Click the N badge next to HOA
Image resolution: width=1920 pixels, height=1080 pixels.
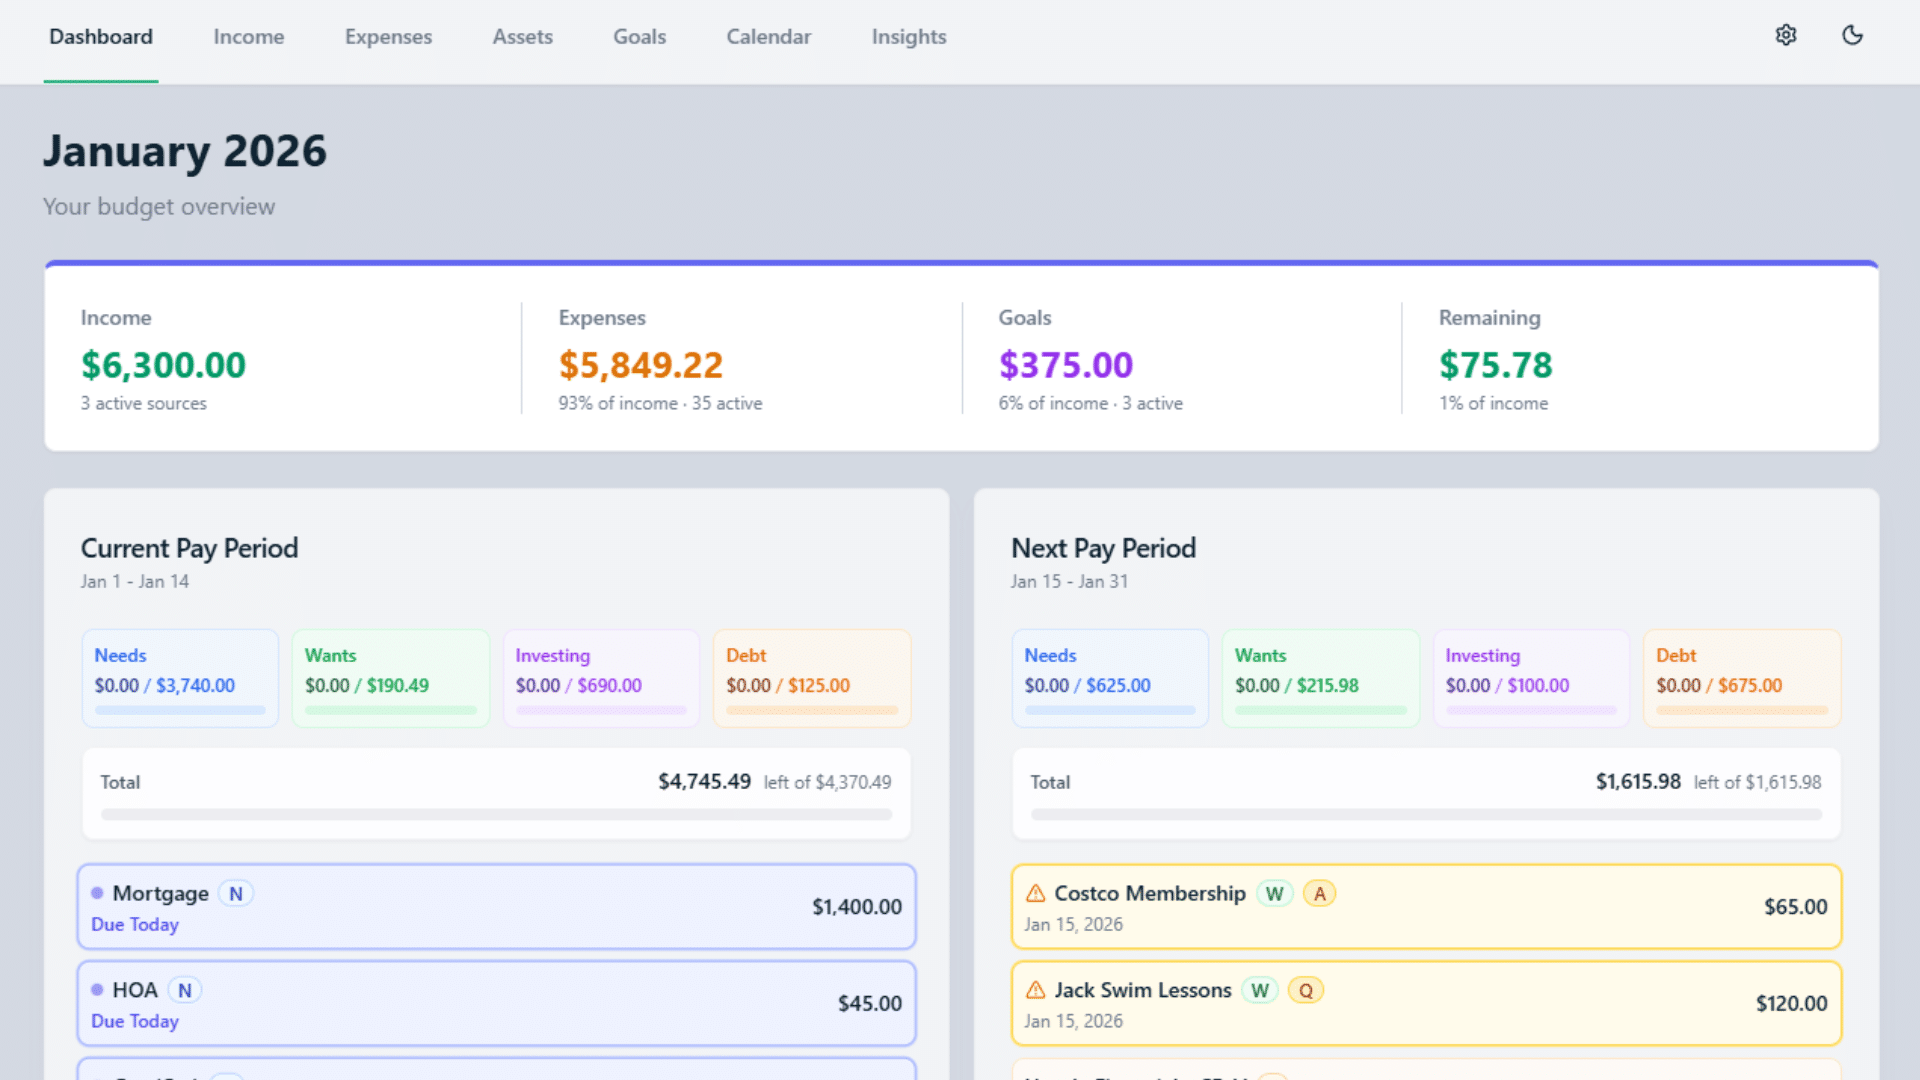184,990
